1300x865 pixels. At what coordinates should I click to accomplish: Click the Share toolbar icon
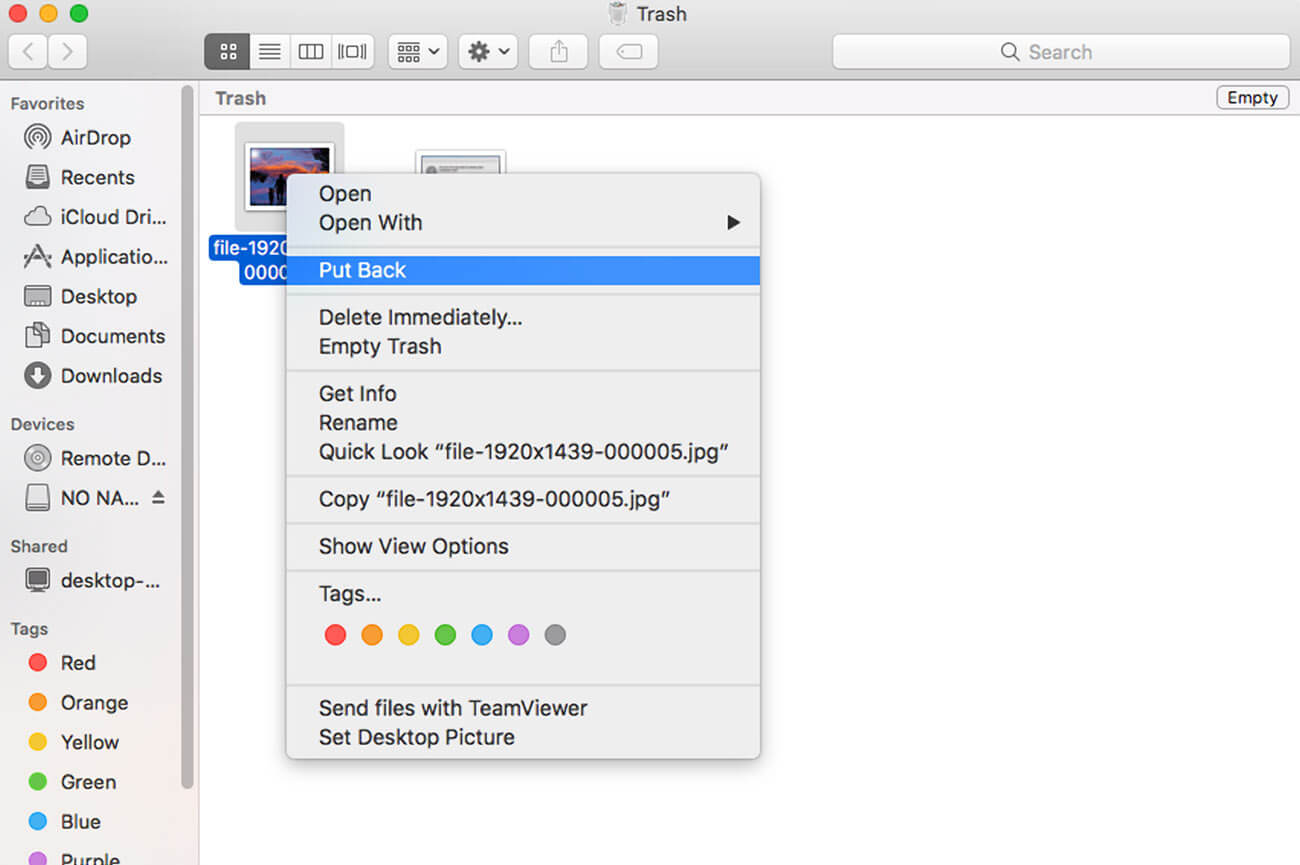(558, 52)
